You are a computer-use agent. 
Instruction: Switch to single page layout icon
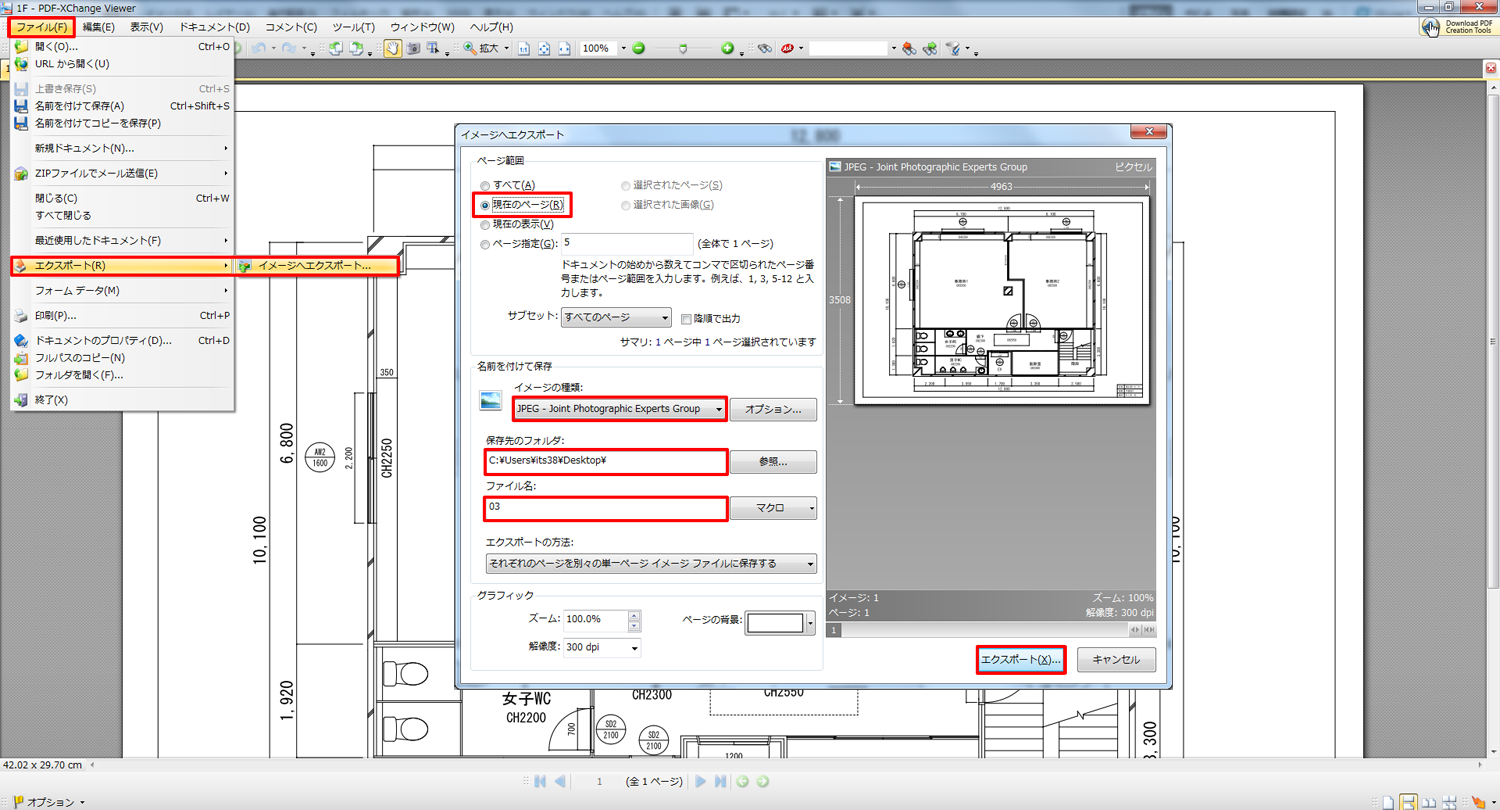1388,802
